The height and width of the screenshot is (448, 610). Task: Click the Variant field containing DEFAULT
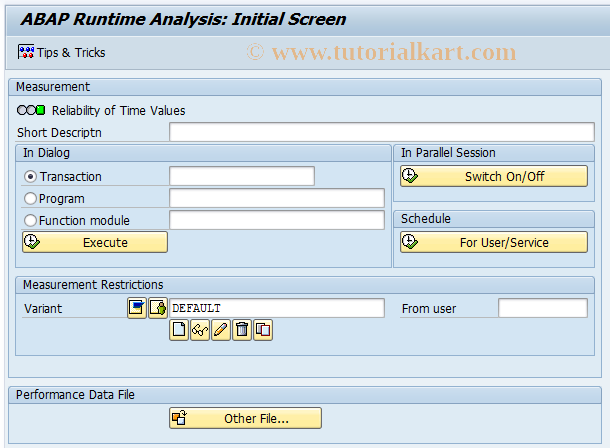tap(277, 308)
